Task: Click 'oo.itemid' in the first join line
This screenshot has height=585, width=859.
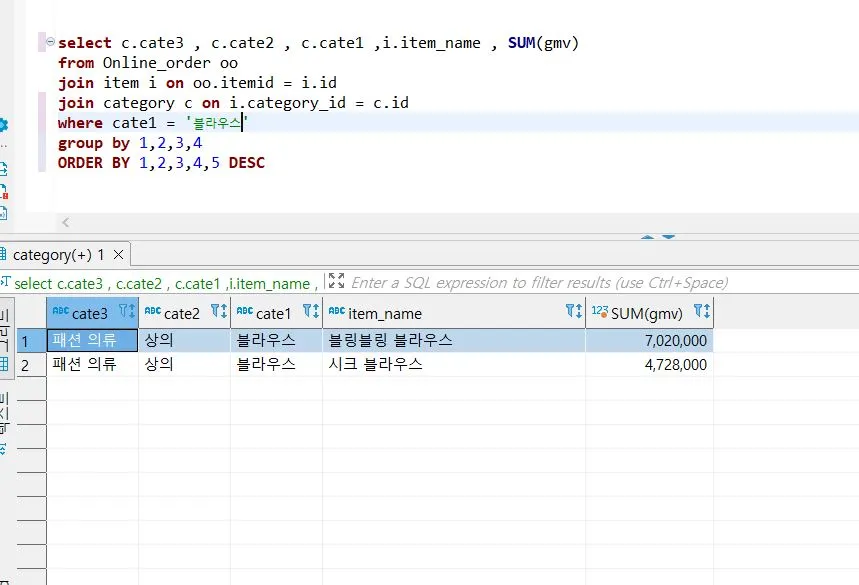Action: coord(233,83)
